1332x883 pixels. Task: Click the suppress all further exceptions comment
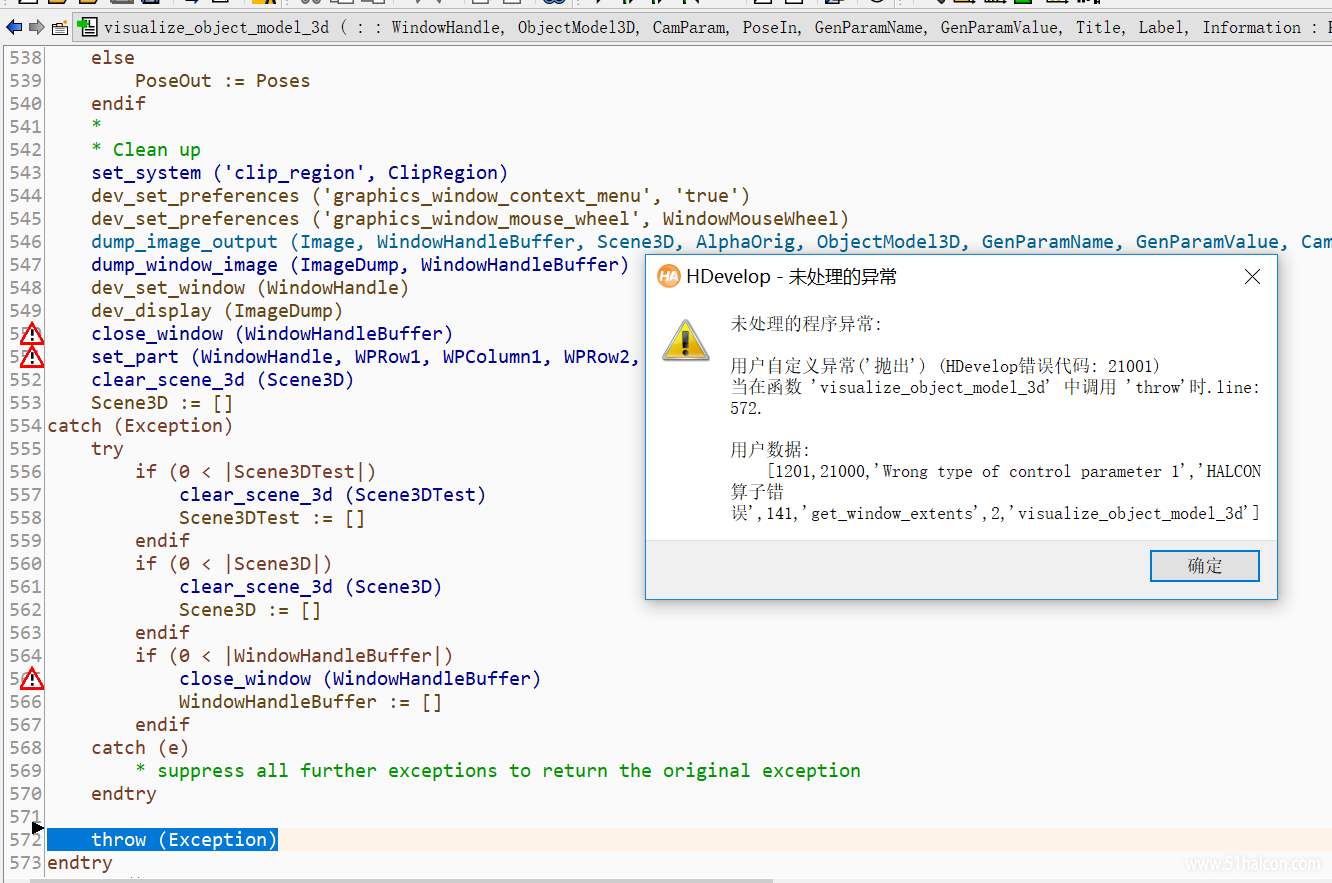click(498, 771)
